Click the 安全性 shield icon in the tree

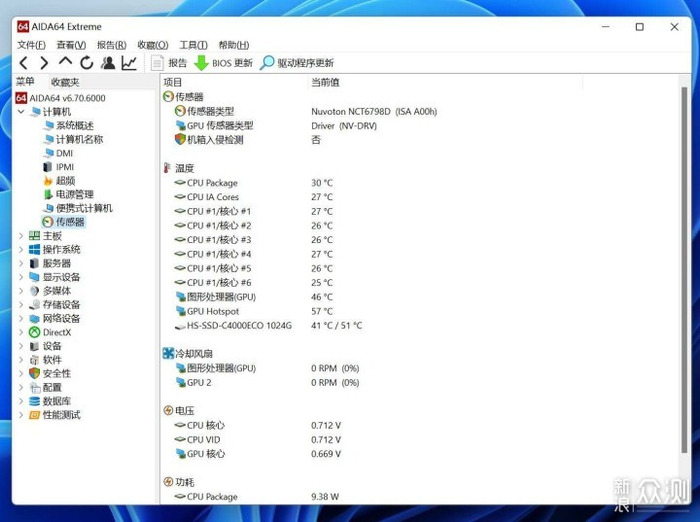coord(34,373)
